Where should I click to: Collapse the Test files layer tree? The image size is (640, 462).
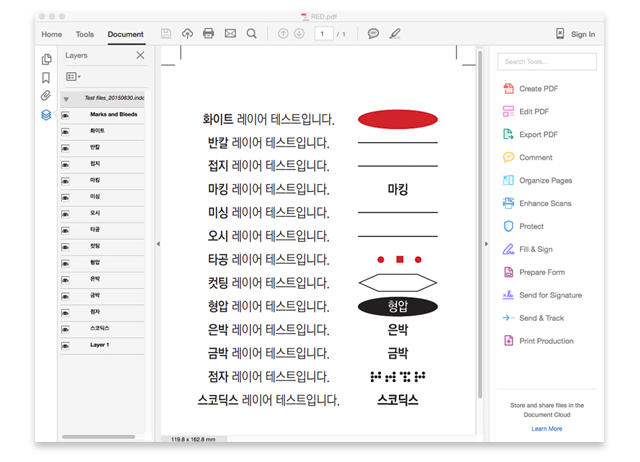pyautogui.click(x=66, y=99)
